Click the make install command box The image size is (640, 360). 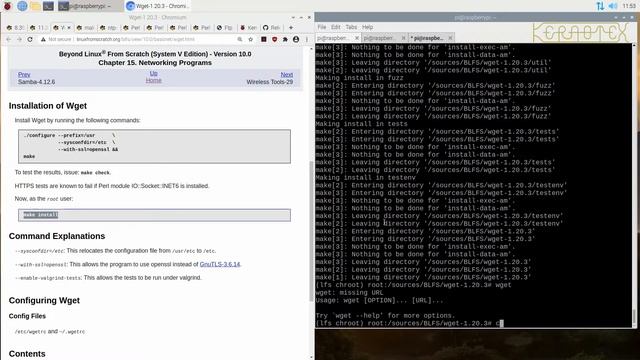(x=154, y=215)
